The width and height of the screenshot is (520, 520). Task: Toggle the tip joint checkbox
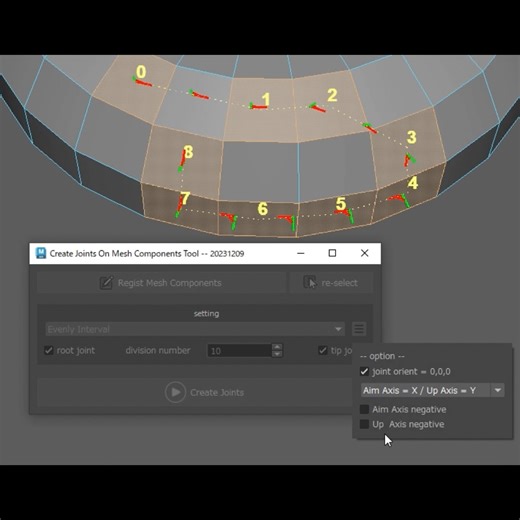click(322, 350)
